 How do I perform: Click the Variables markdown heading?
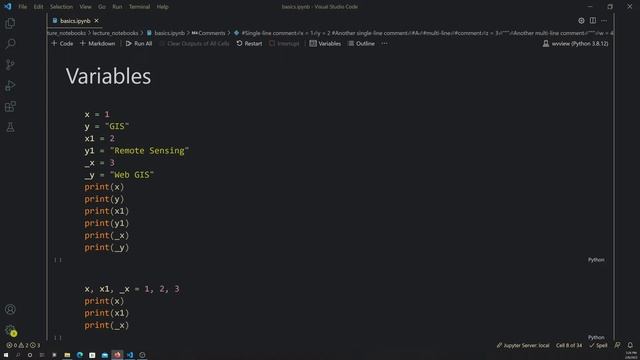(x=108, y=76)
